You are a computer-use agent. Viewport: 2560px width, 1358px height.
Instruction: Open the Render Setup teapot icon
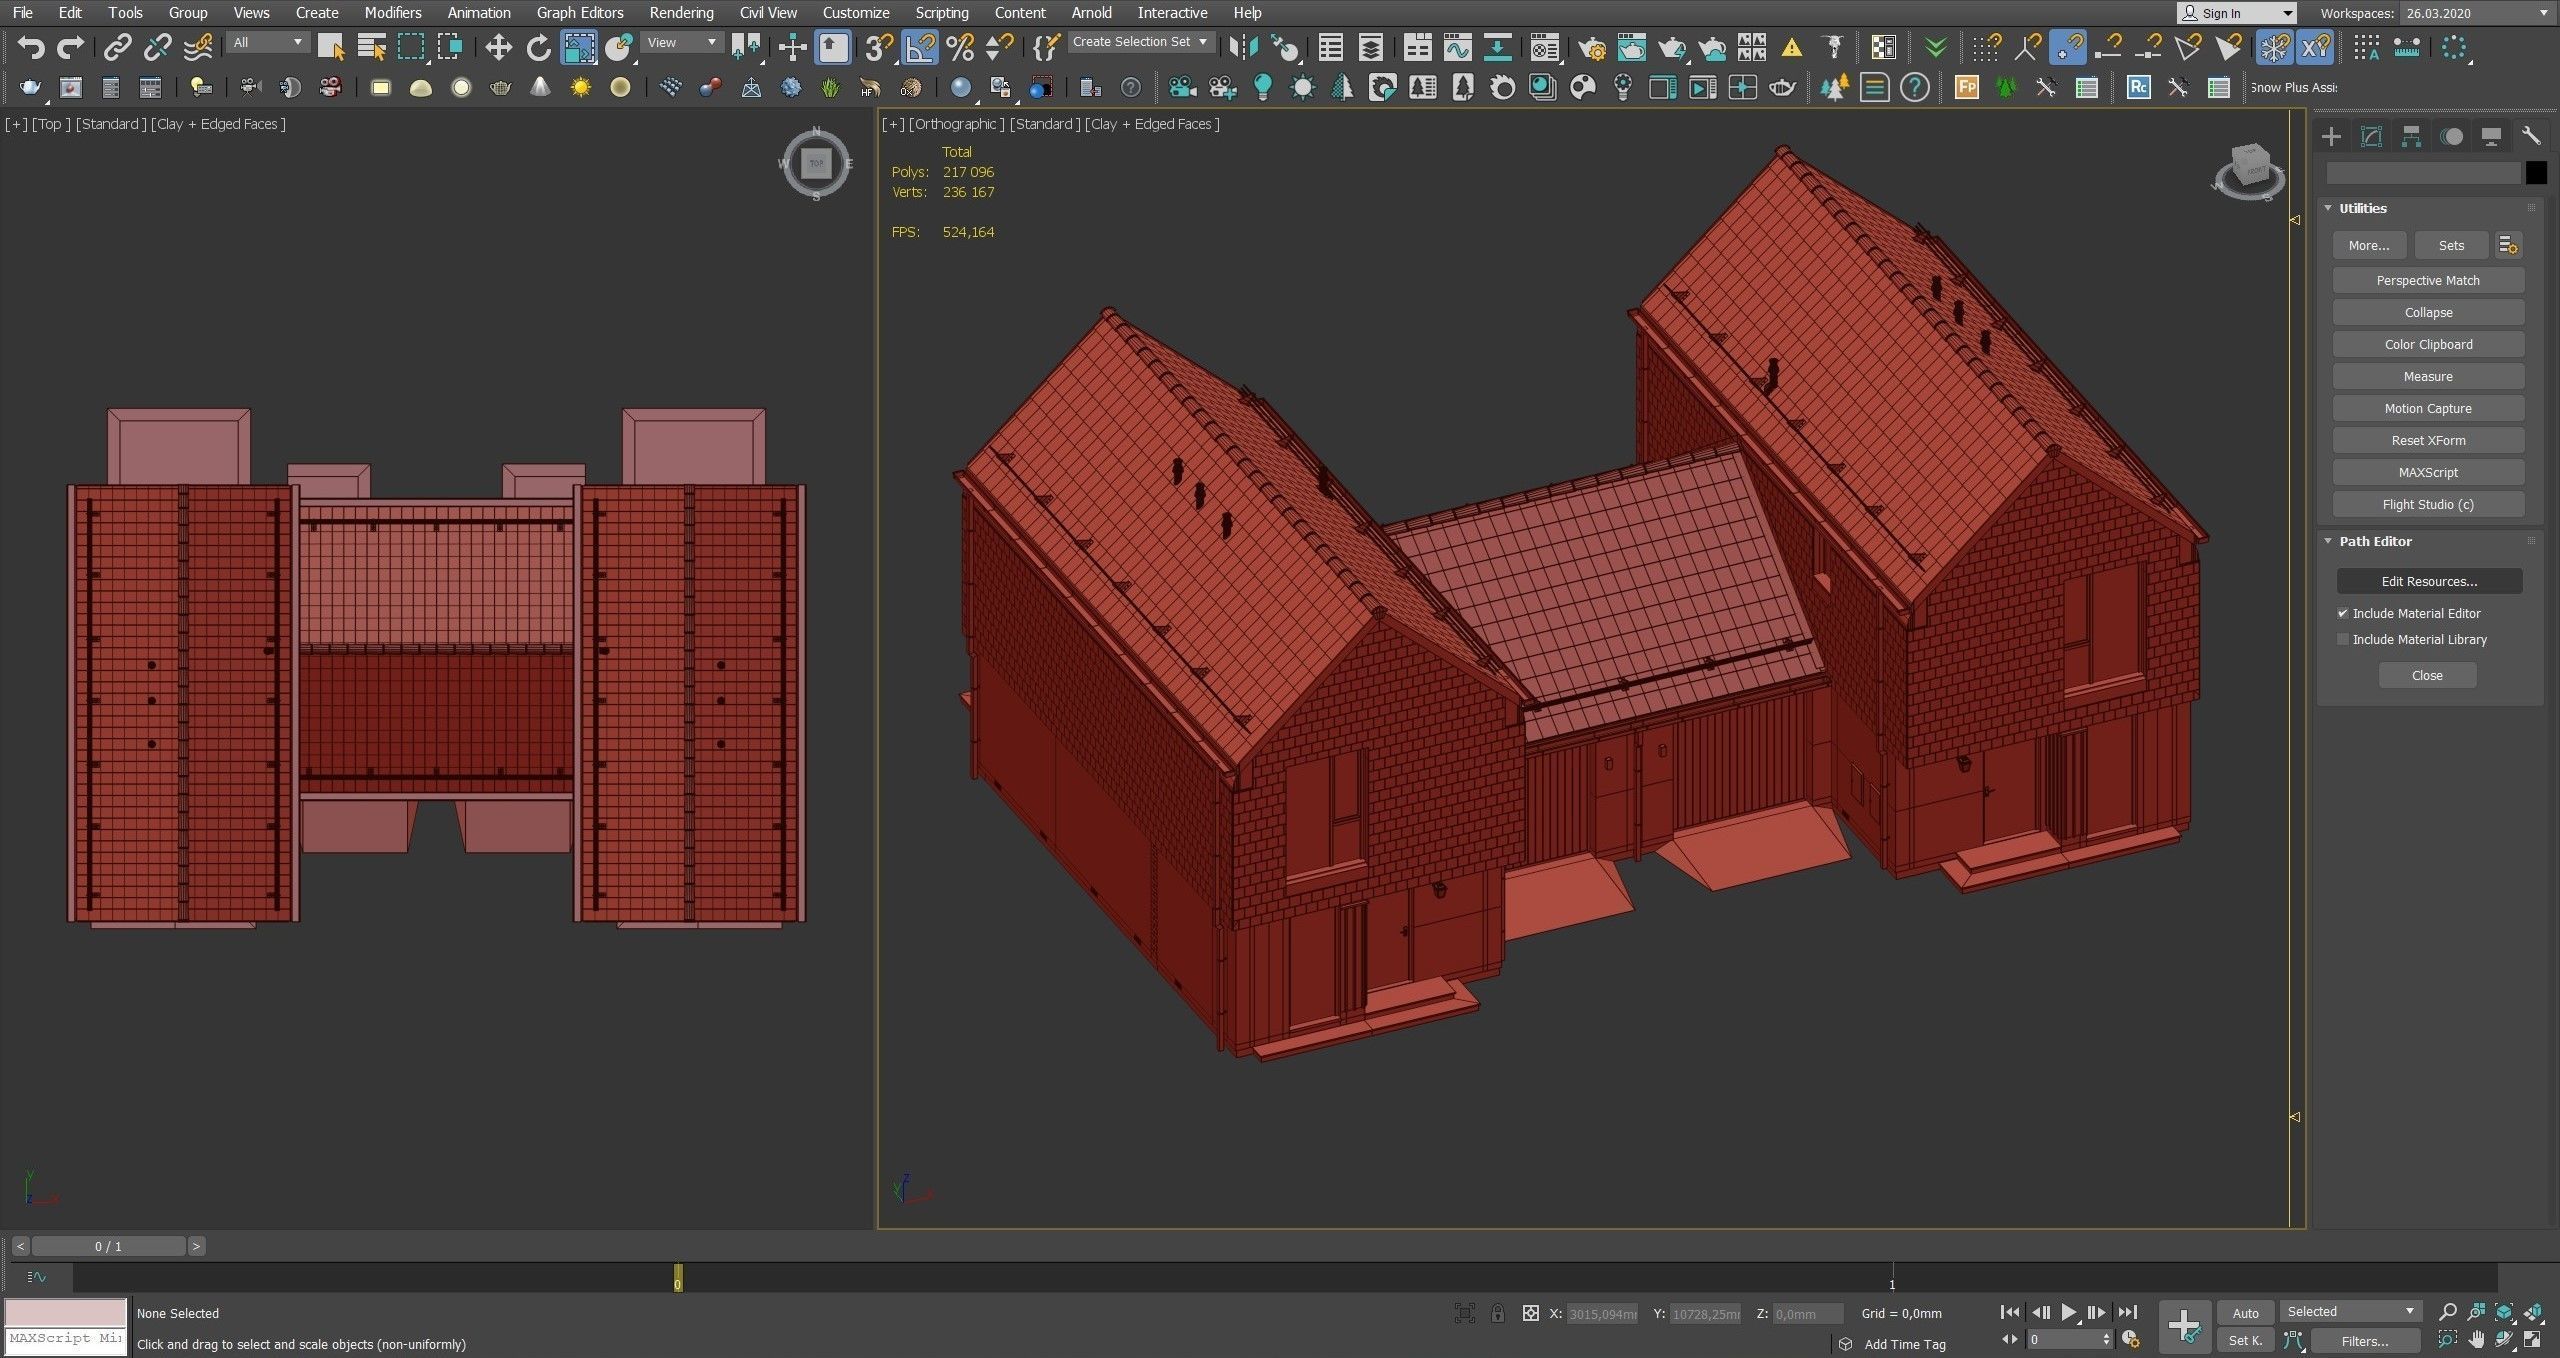[1592, 47]
